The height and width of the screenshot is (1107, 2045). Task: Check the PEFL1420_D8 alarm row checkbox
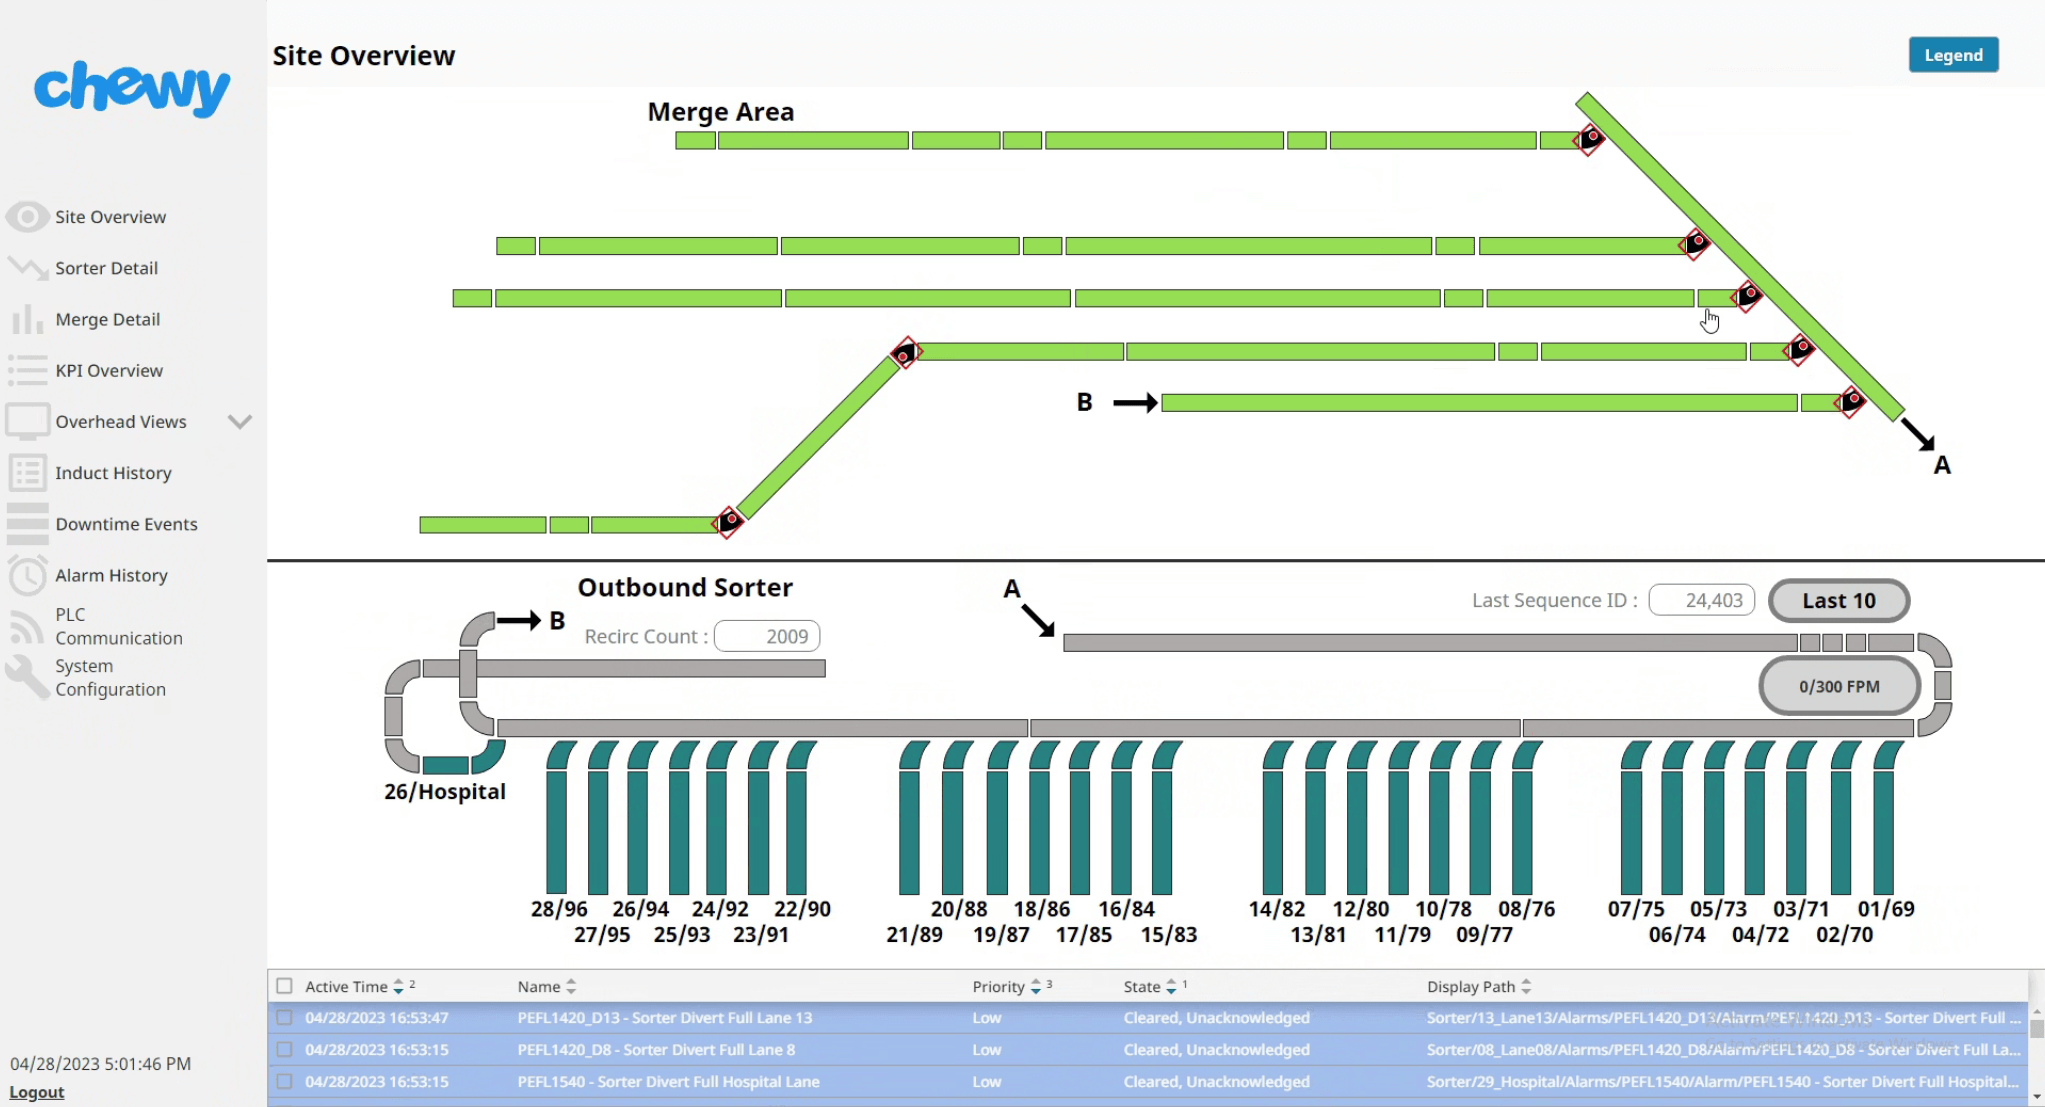coord(285,1050)
